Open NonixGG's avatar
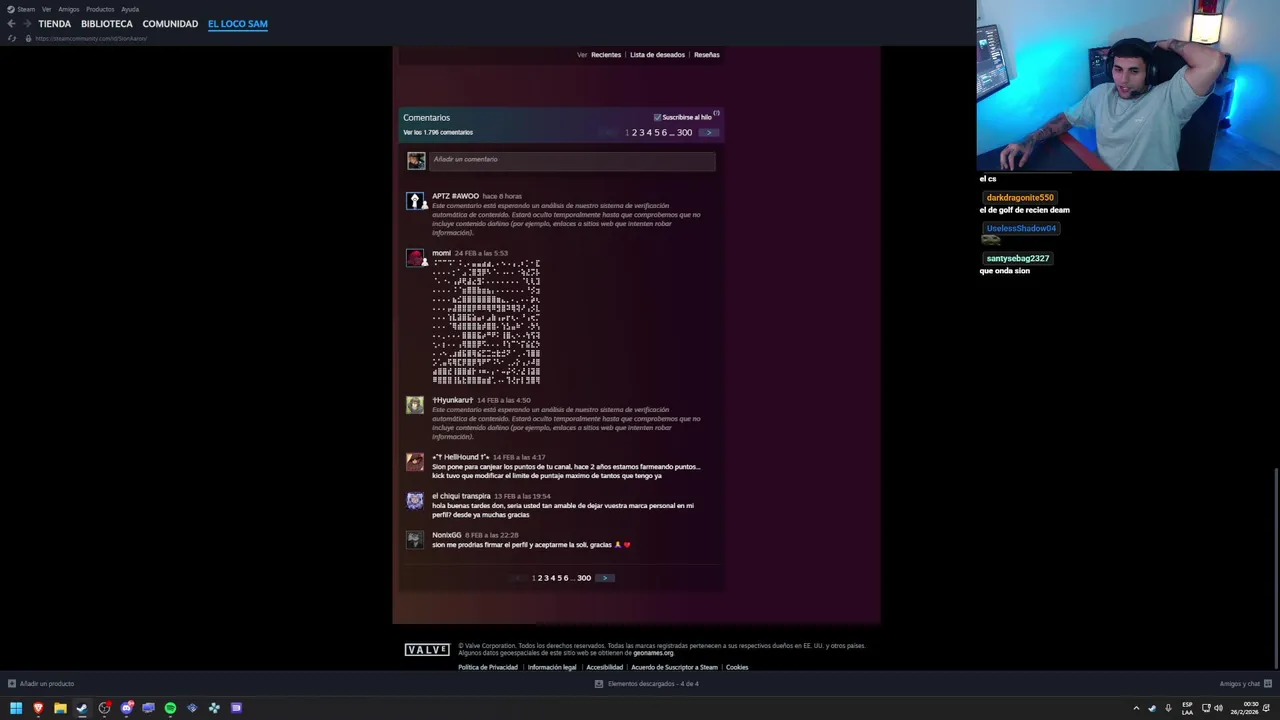The image size is (1280, 720). coord(415,540)
